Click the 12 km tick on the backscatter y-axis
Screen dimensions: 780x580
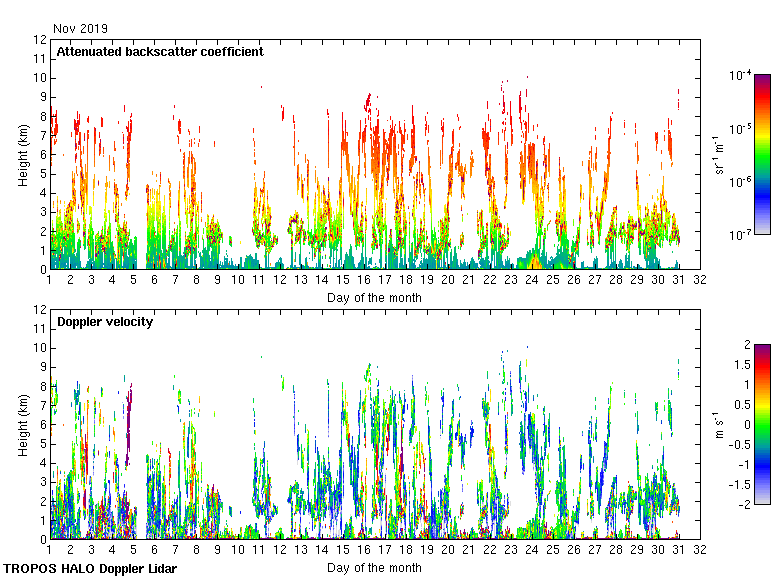pos(40,40)
